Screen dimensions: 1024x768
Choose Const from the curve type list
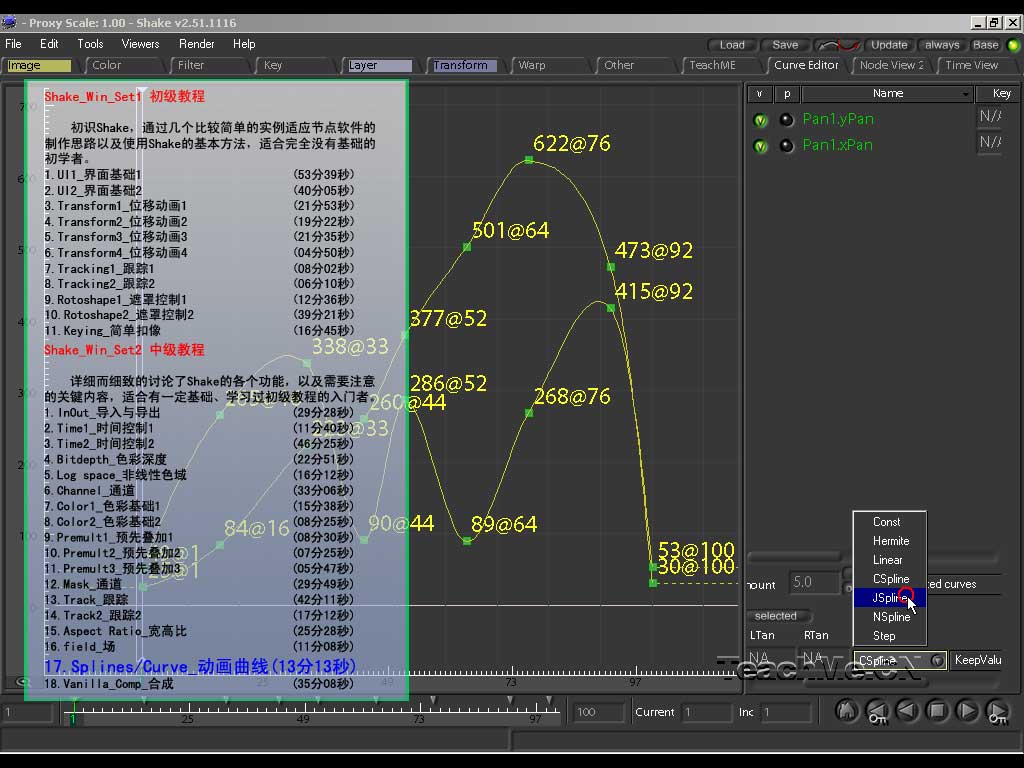point(889,522)
